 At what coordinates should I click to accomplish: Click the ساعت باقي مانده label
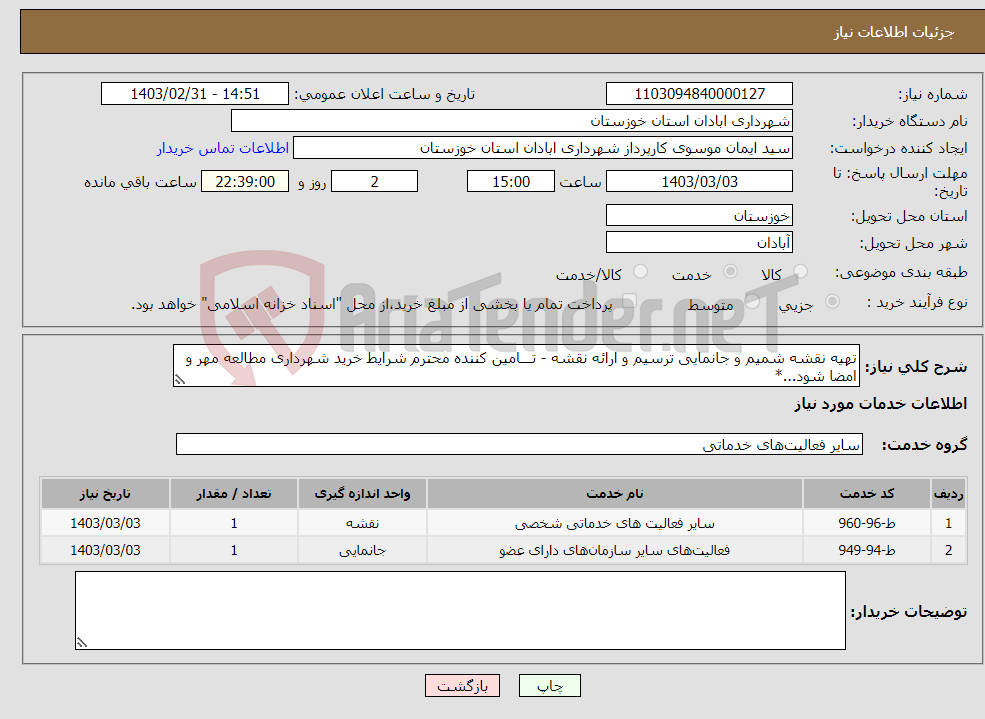click(x=141, y=182)
